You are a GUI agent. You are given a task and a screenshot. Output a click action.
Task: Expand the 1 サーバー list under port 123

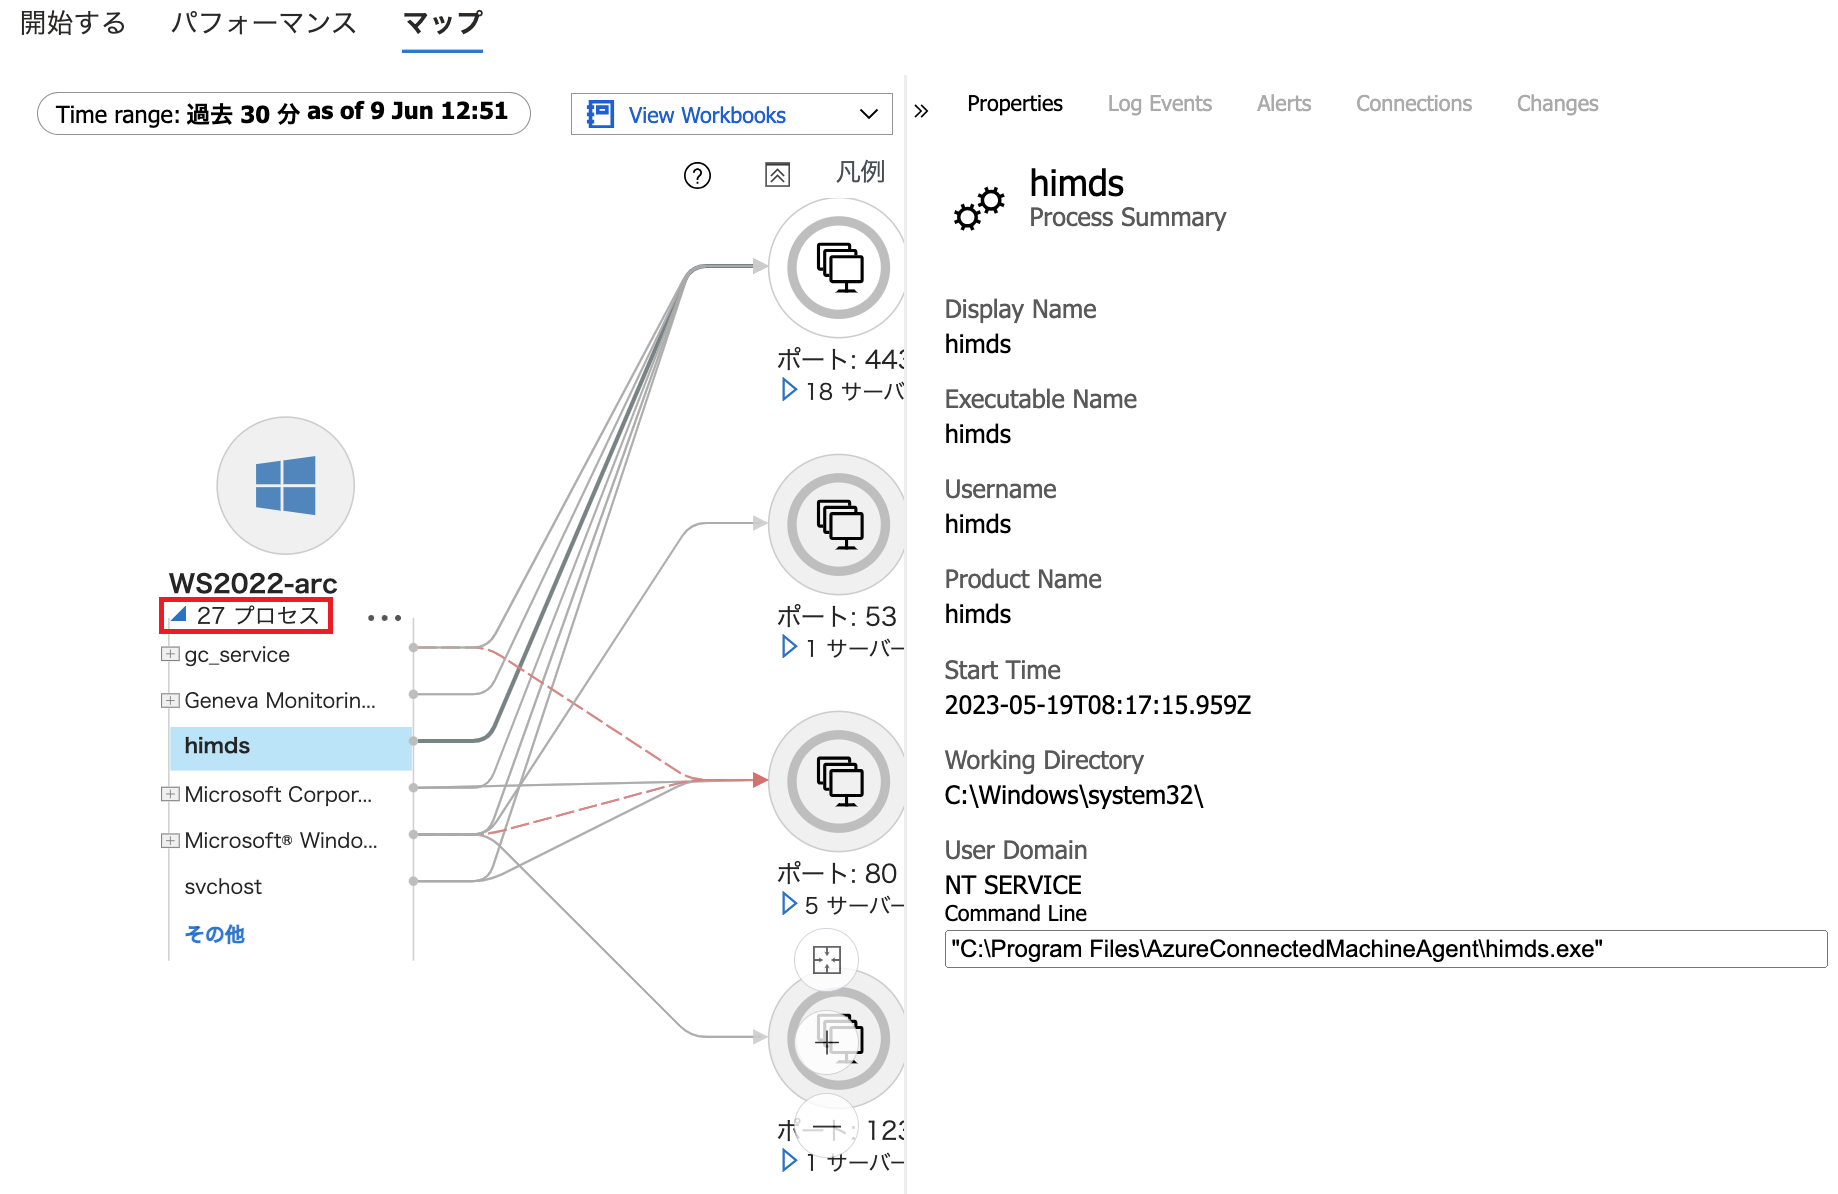tap(789, 1160)
